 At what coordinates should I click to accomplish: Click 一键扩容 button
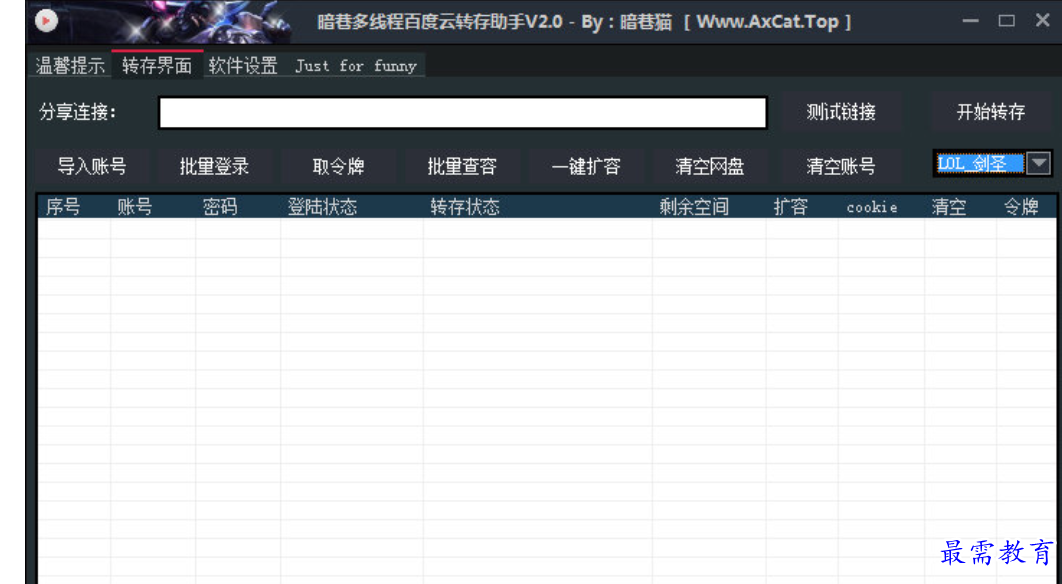tap(586, 166)
